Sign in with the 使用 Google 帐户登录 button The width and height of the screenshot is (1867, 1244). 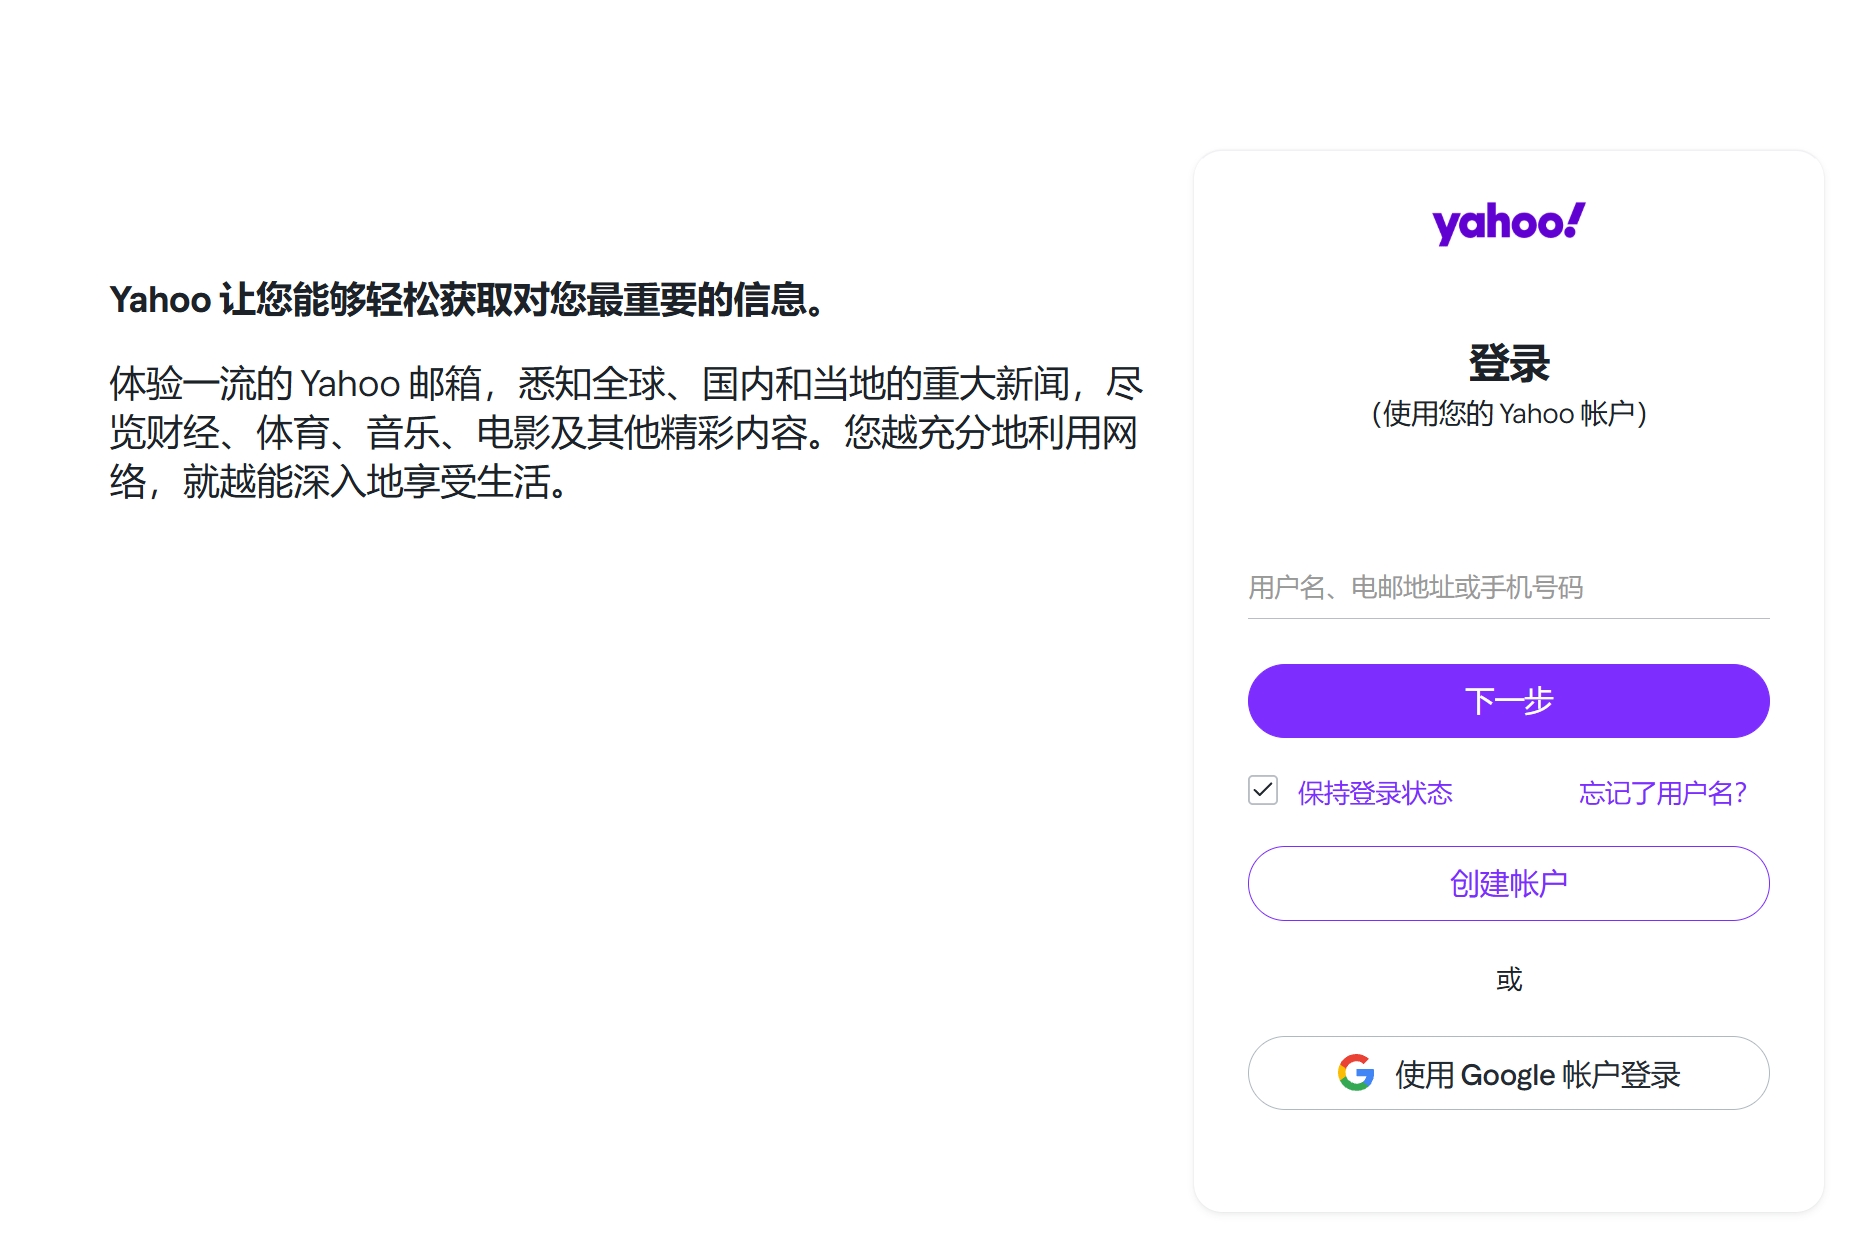click(1507, 1073)
